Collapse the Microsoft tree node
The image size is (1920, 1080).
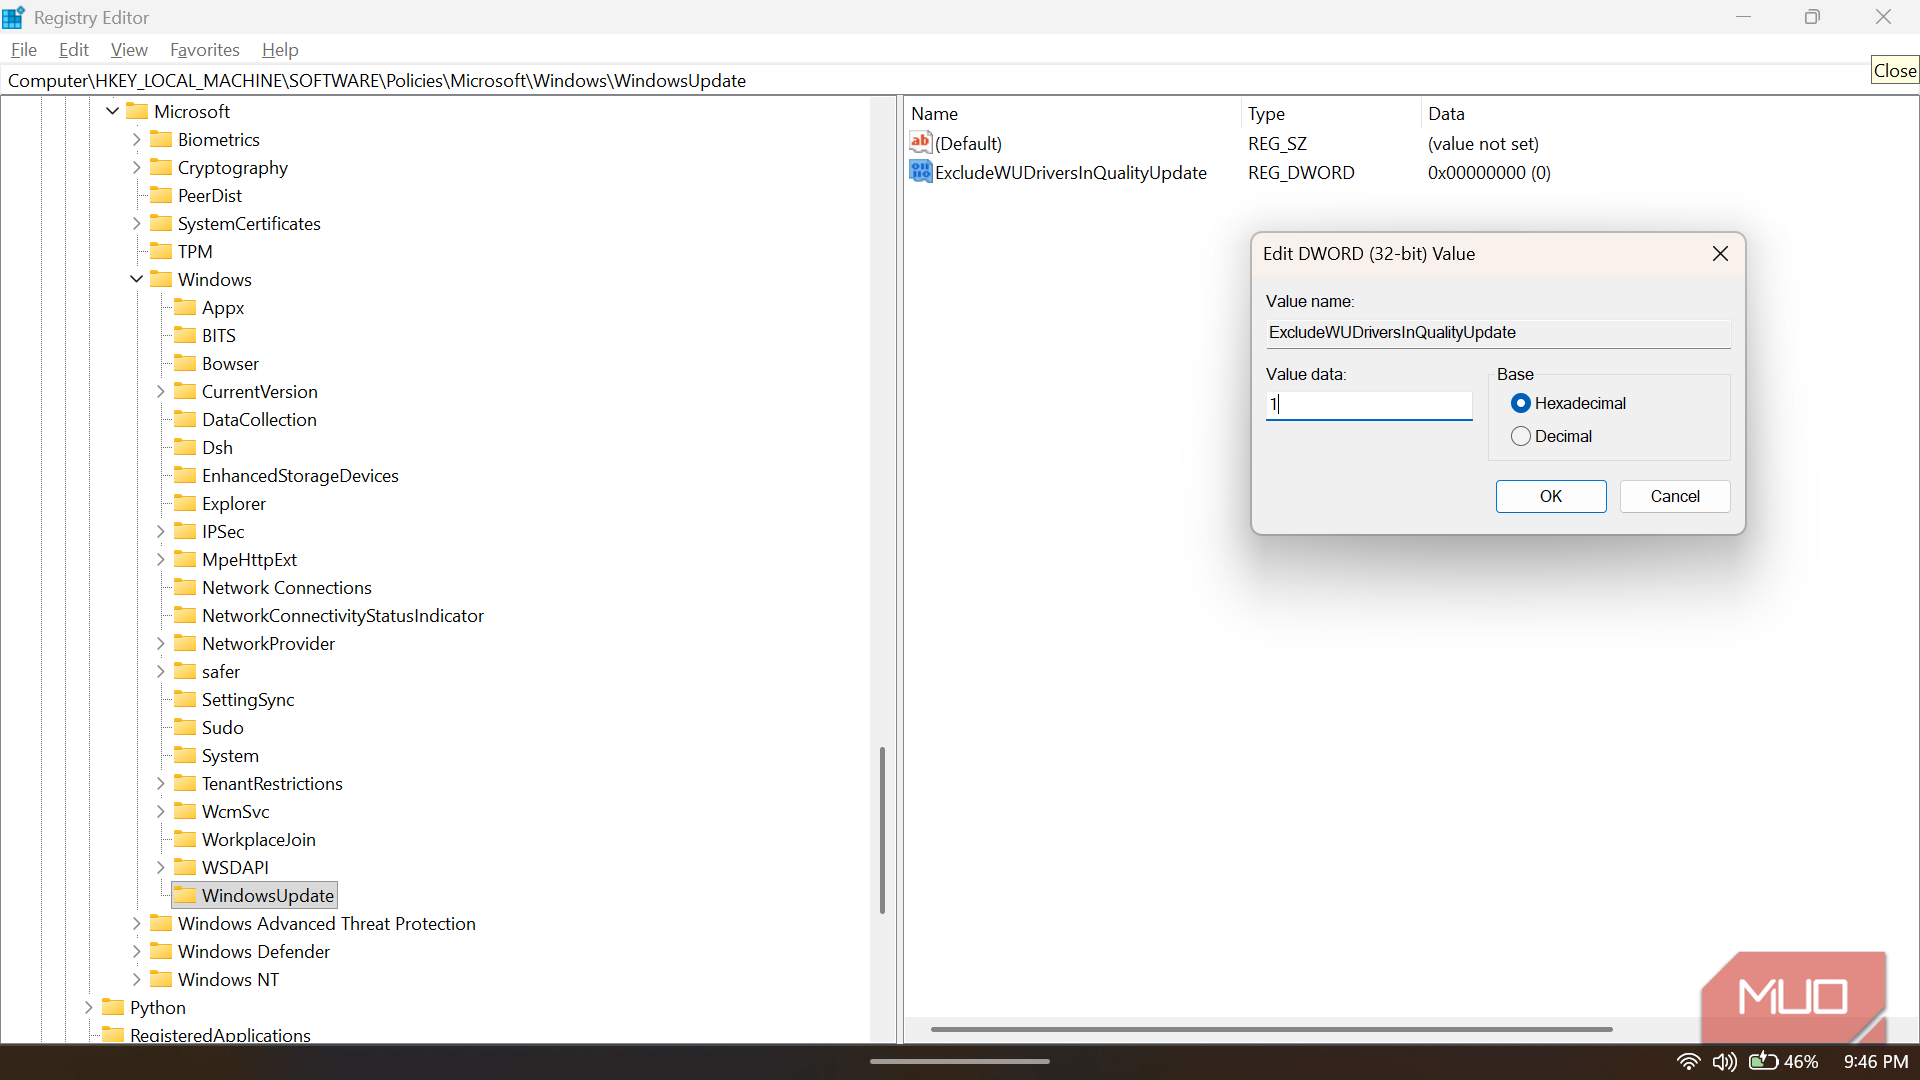tap(112, 111)
